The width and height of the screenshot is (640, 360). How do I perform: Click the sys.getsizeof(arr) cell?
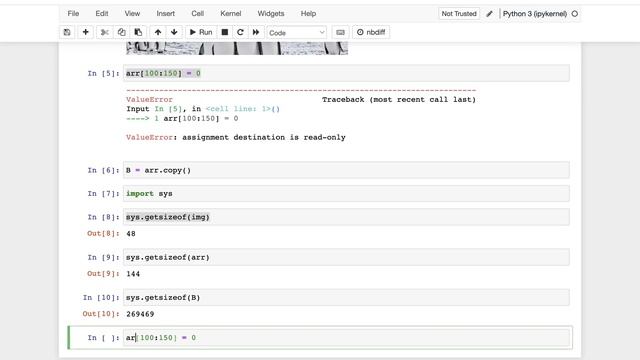346,257
